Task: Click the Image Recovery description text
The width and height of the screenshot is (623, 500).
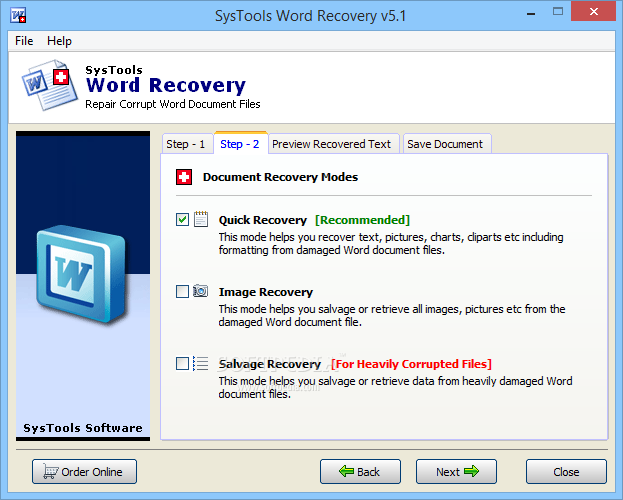Action: (x=392, y=315)
